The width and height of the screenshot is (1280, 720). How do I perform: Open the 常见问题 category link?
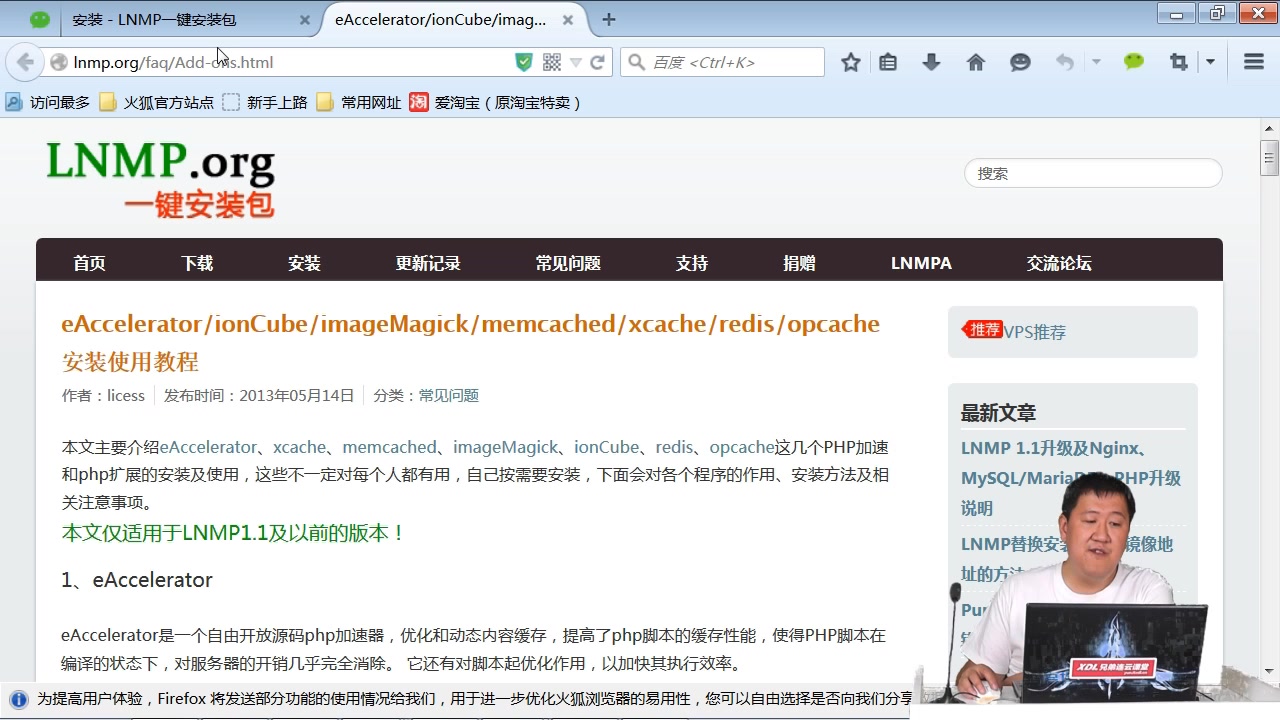tap(448, 396)
